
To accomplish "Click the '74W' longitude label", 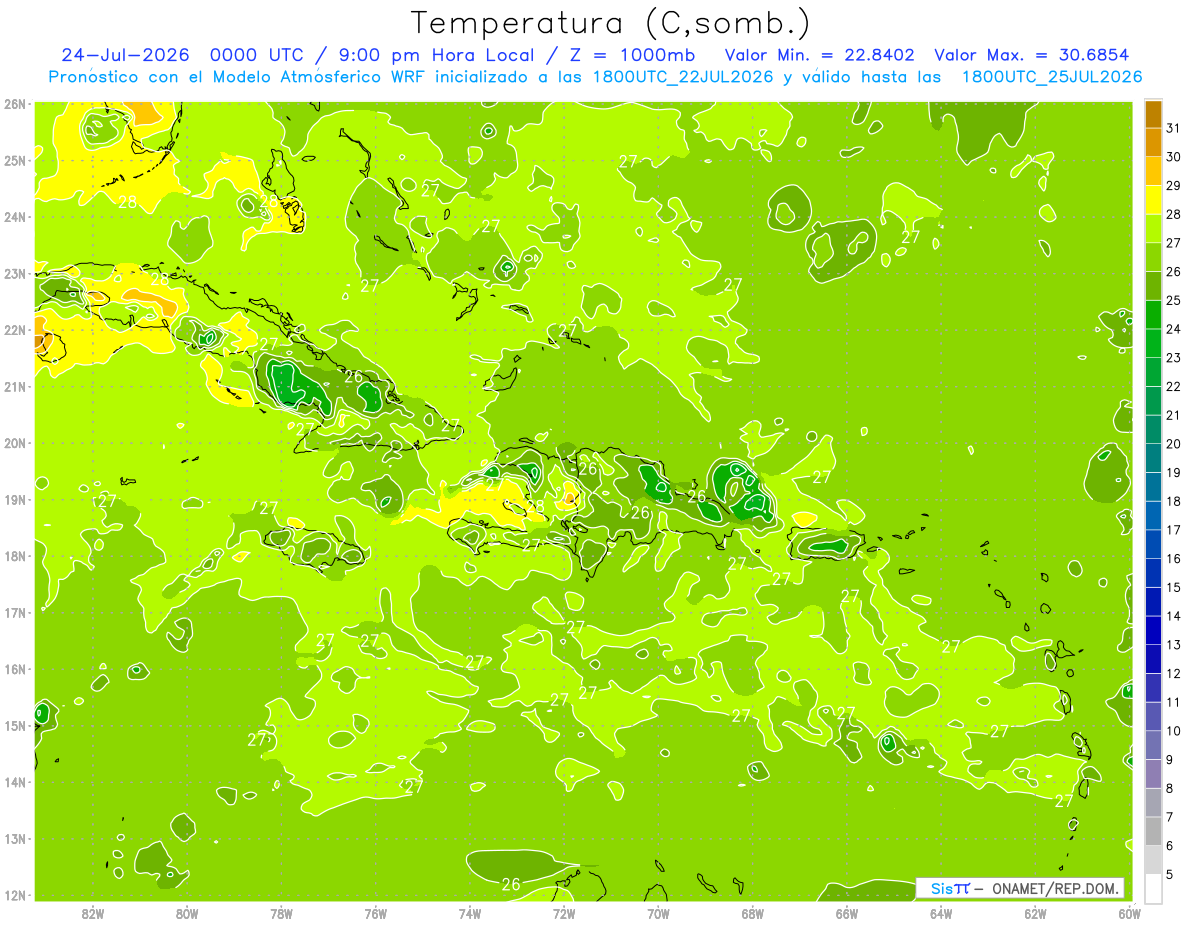I will (470, 913).
